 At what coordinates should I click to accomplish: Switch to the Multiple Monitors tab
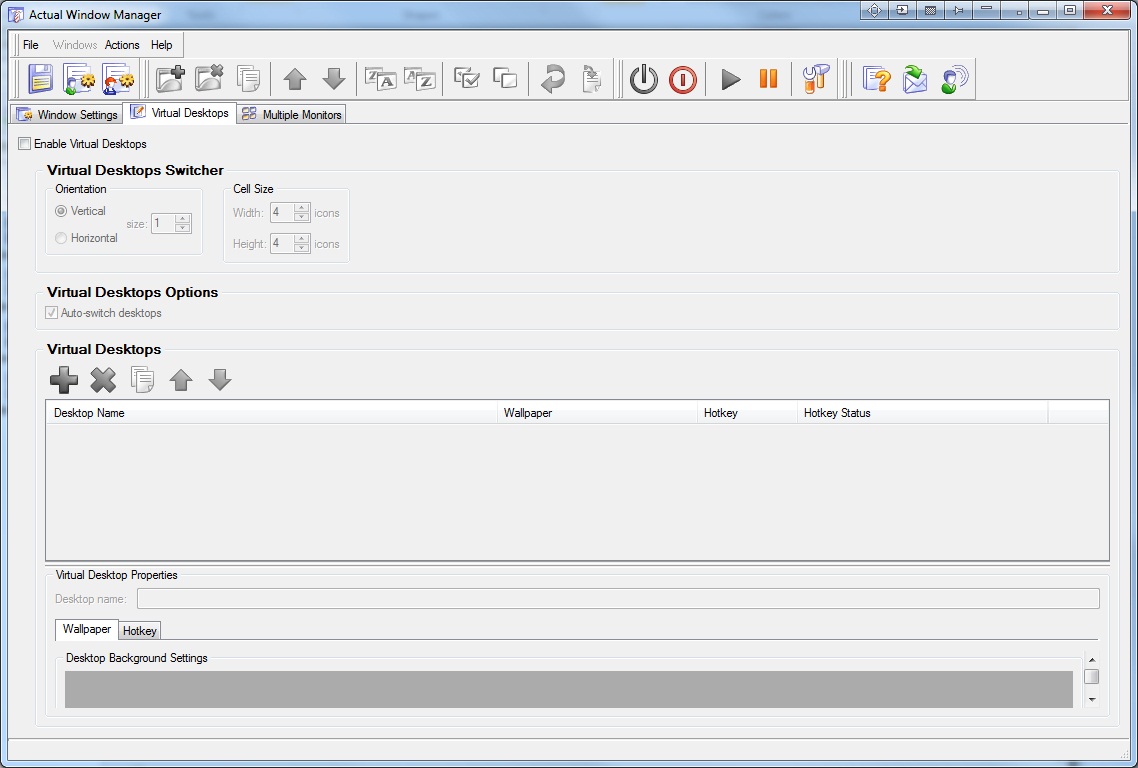[x=291, y=115]
